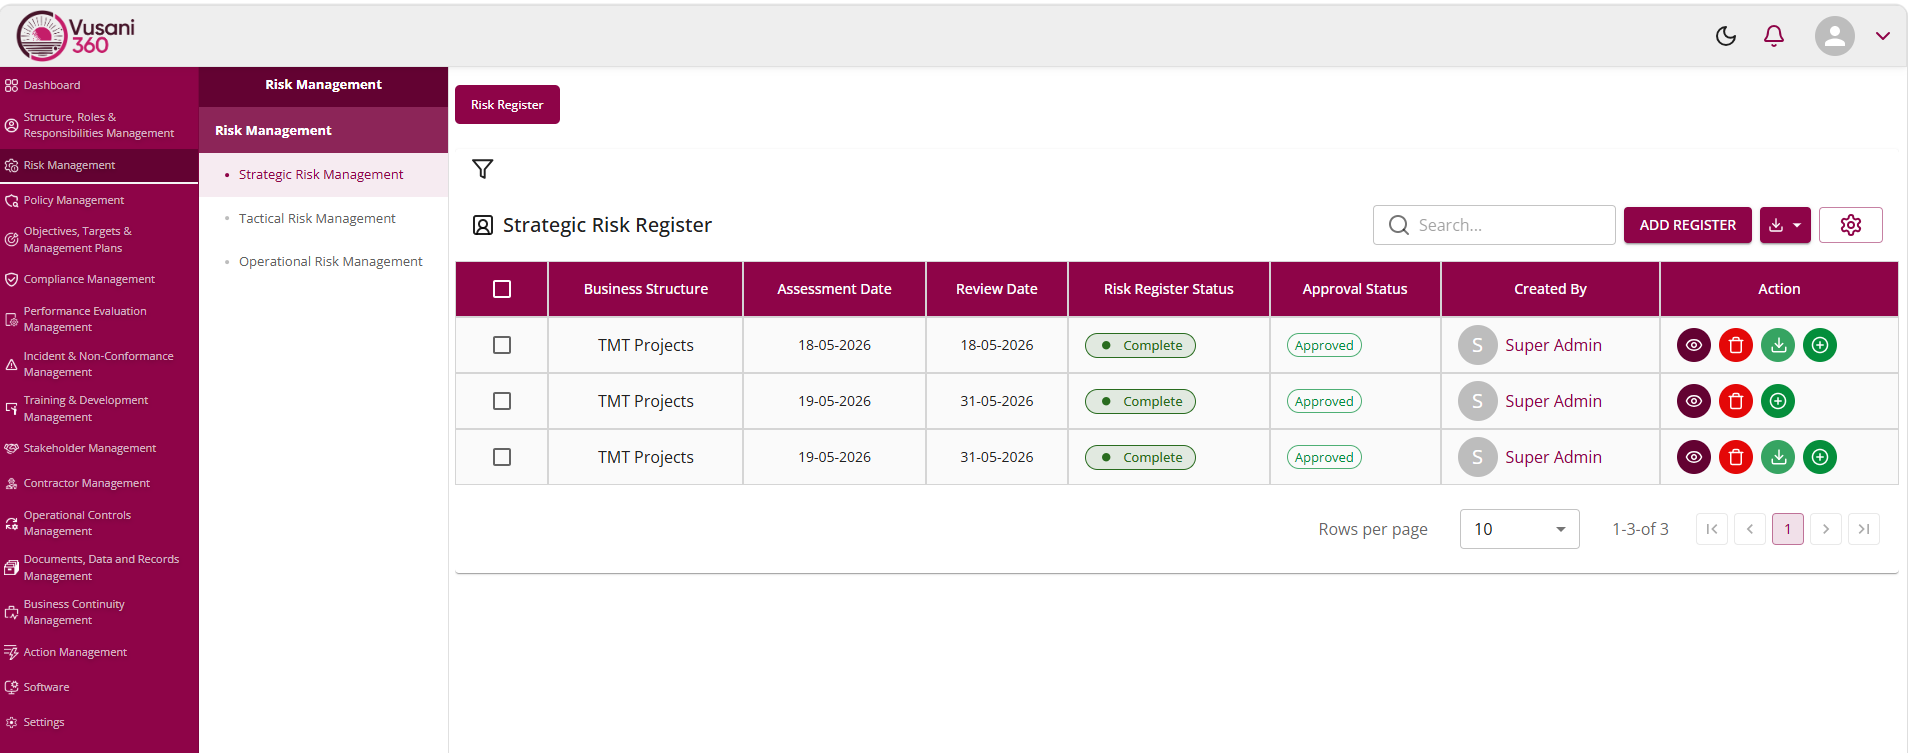Collapse the Risk Management submenu header
The height and width of the screenshot is (753, 1908).
pyautogui.click(x=323, y=130)
